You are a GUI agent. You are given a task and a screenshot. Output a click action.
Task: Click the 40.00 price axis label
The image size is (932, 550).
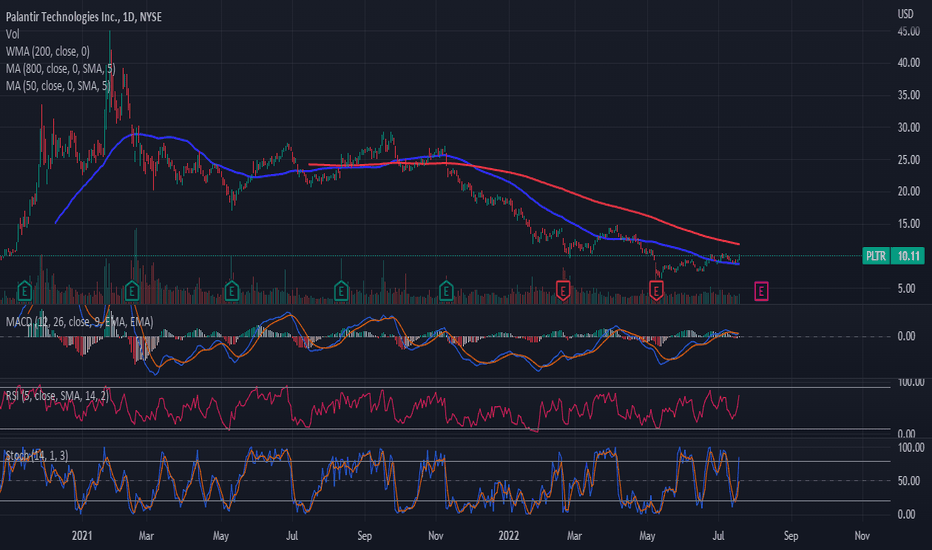[x=909, y=63]
